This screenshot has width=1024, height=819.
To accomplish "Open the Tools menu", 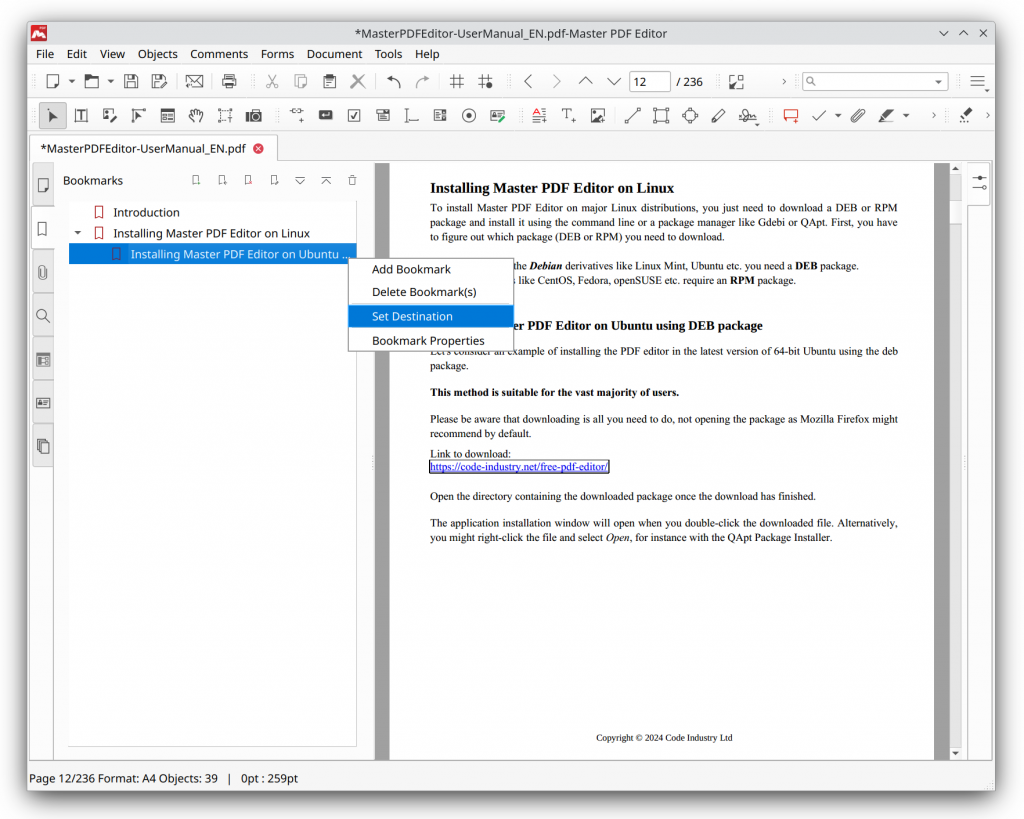I will tap(388, 54).
